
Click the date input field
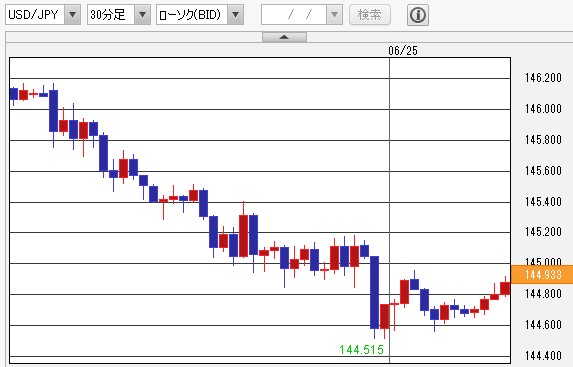click(x=294, y=15)
